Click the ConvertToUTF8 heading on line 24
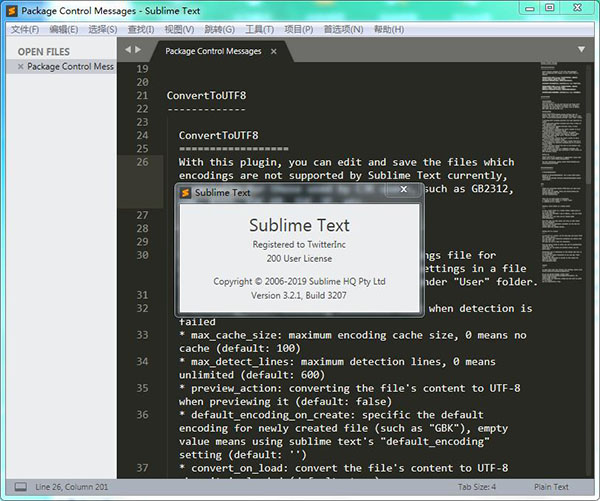 [218, 135]
